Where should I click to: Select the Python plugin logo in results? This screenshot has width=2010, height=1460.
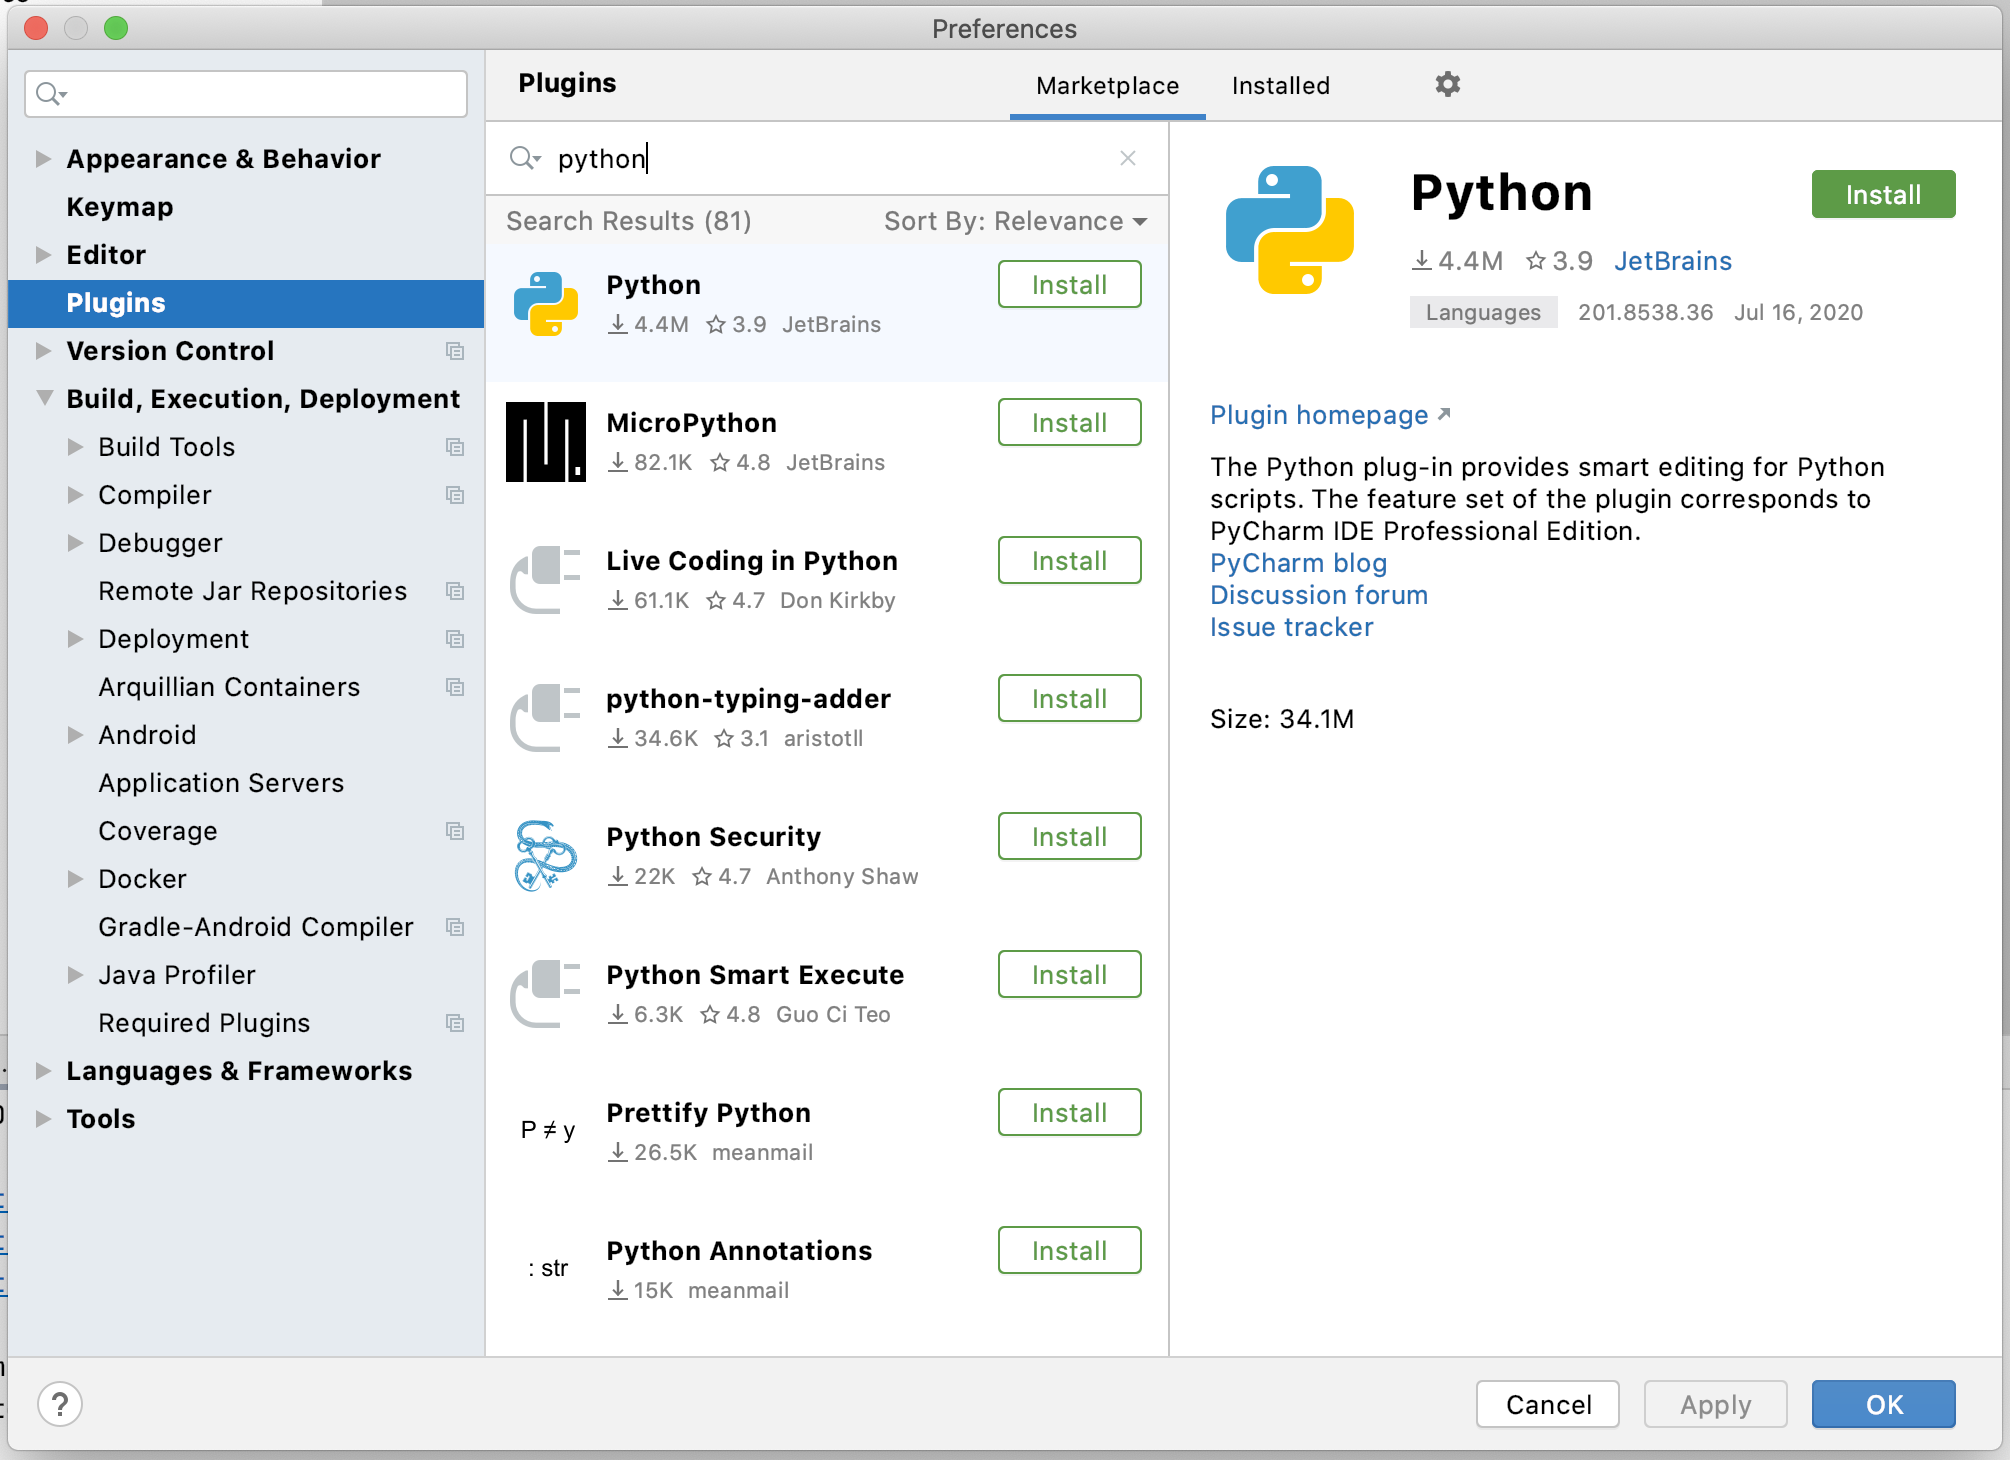tap(546, 304)
